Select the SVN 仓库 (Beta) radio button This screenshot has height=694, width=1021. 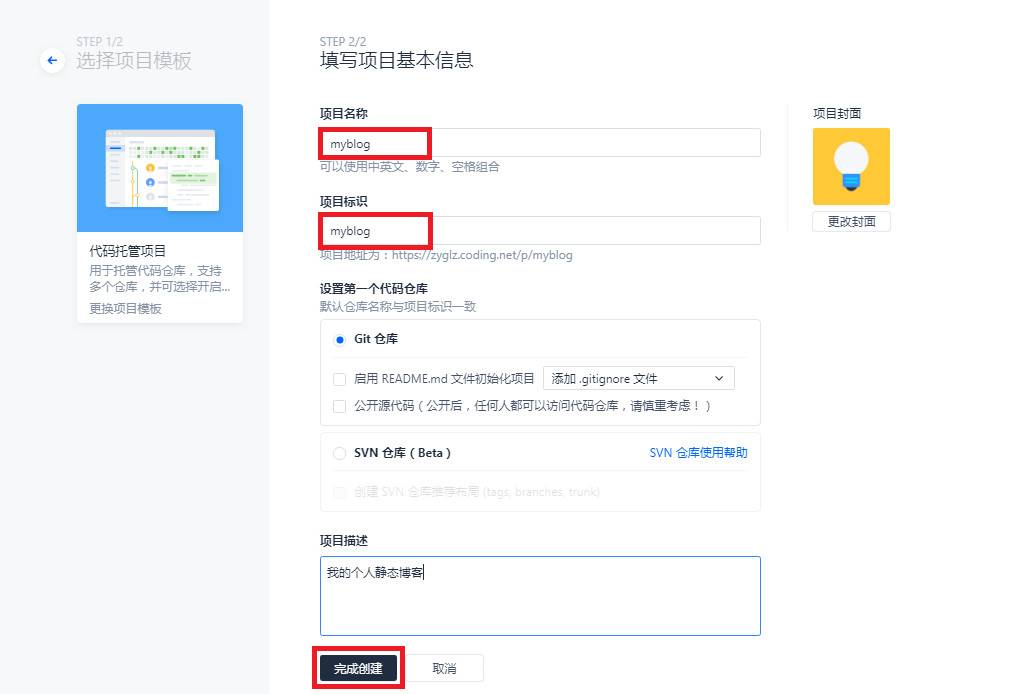click(x=339, y=453)
